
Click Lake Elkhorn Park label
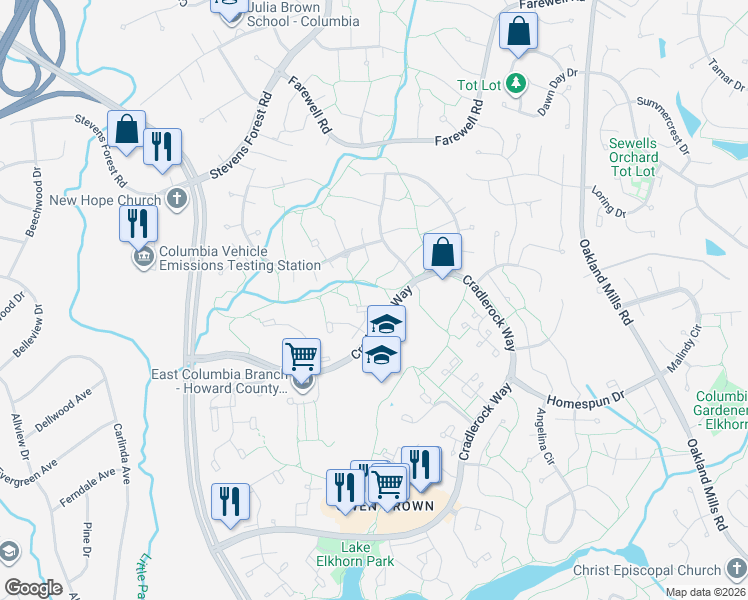pos(355,554)
